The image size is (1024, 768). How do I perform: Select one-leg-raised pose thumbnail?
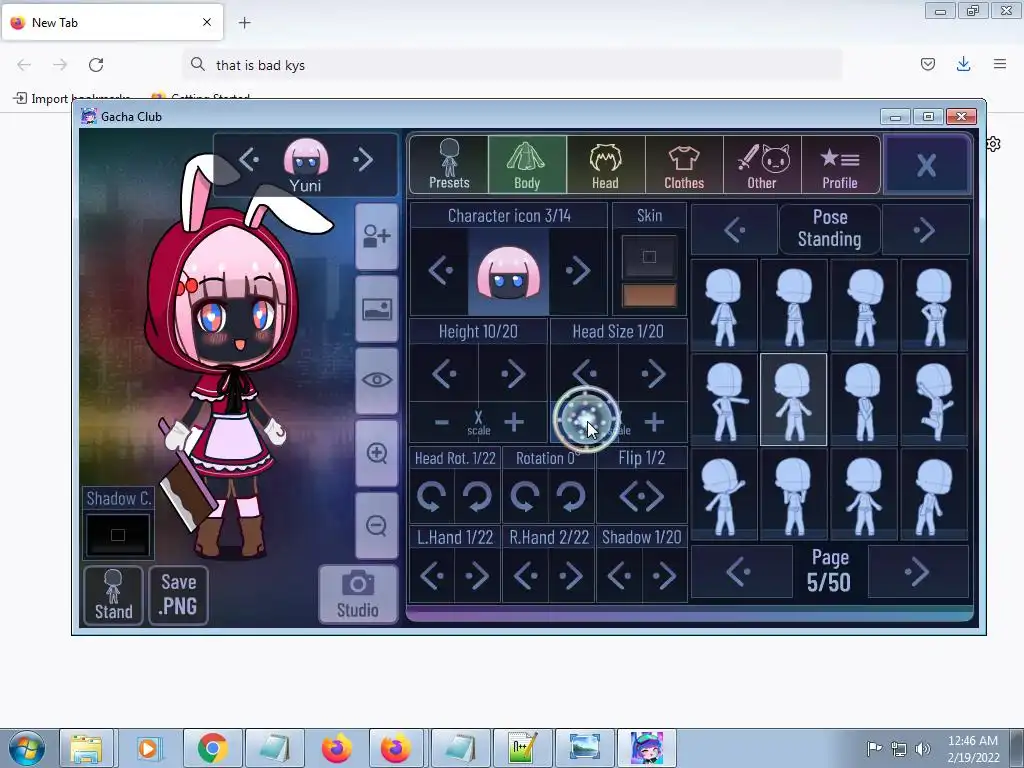point(934,400)
